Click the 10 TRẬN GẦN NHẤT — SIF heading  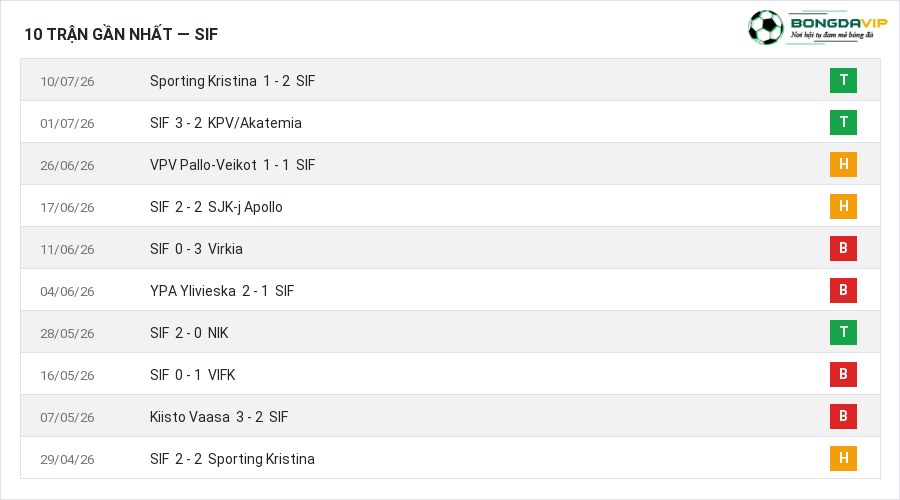point(121,34)
